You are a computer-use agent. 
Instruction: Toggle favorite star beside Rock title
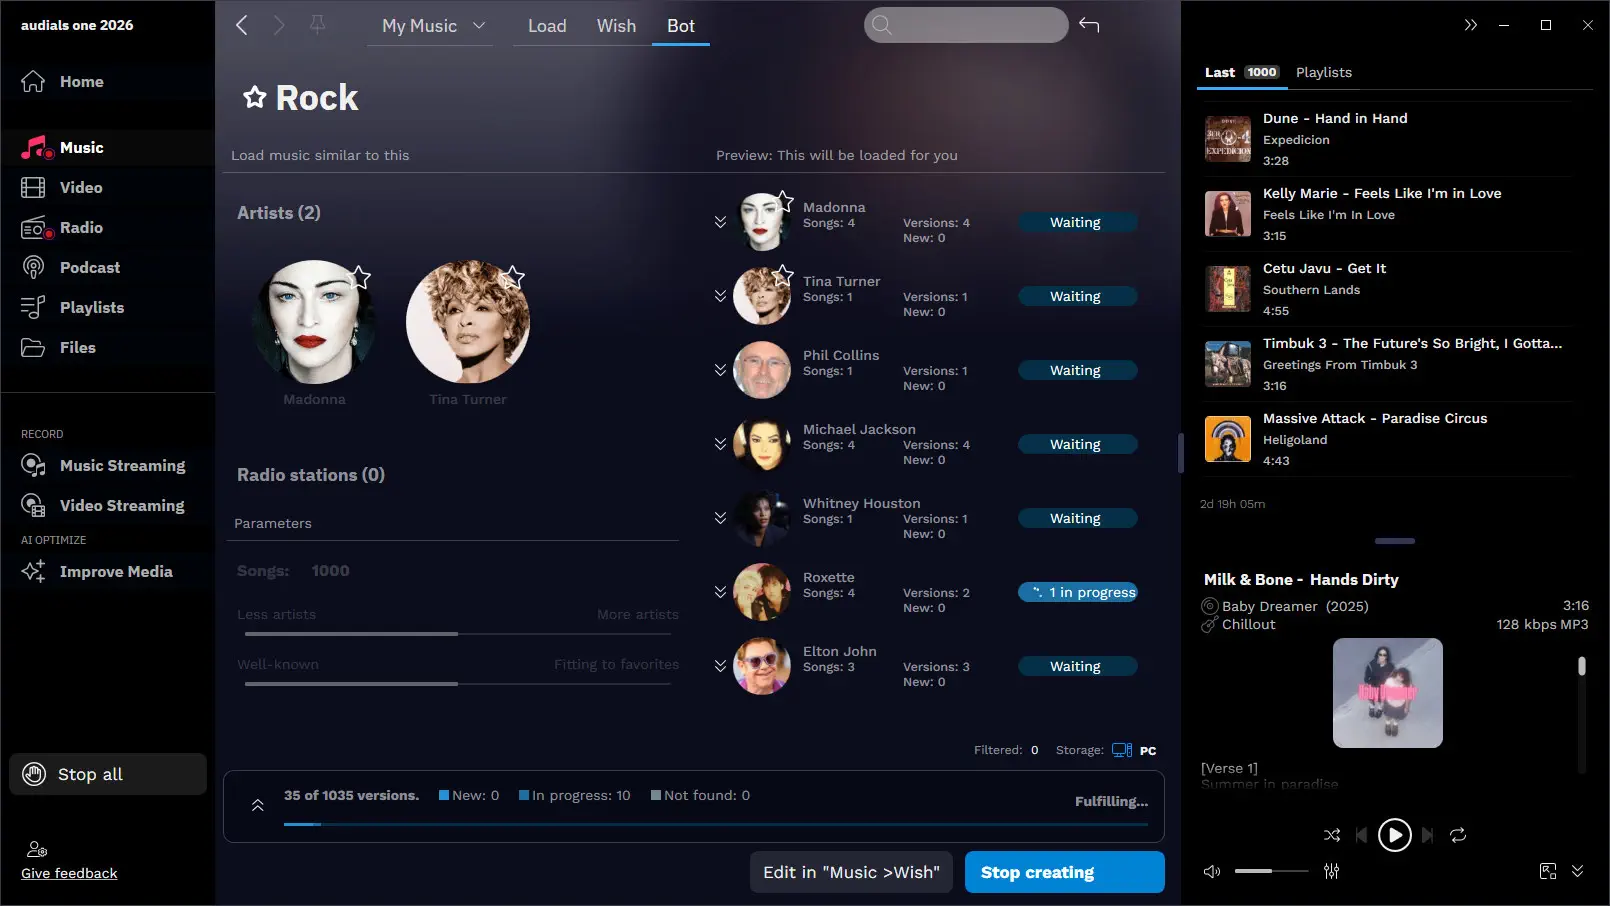255,97
